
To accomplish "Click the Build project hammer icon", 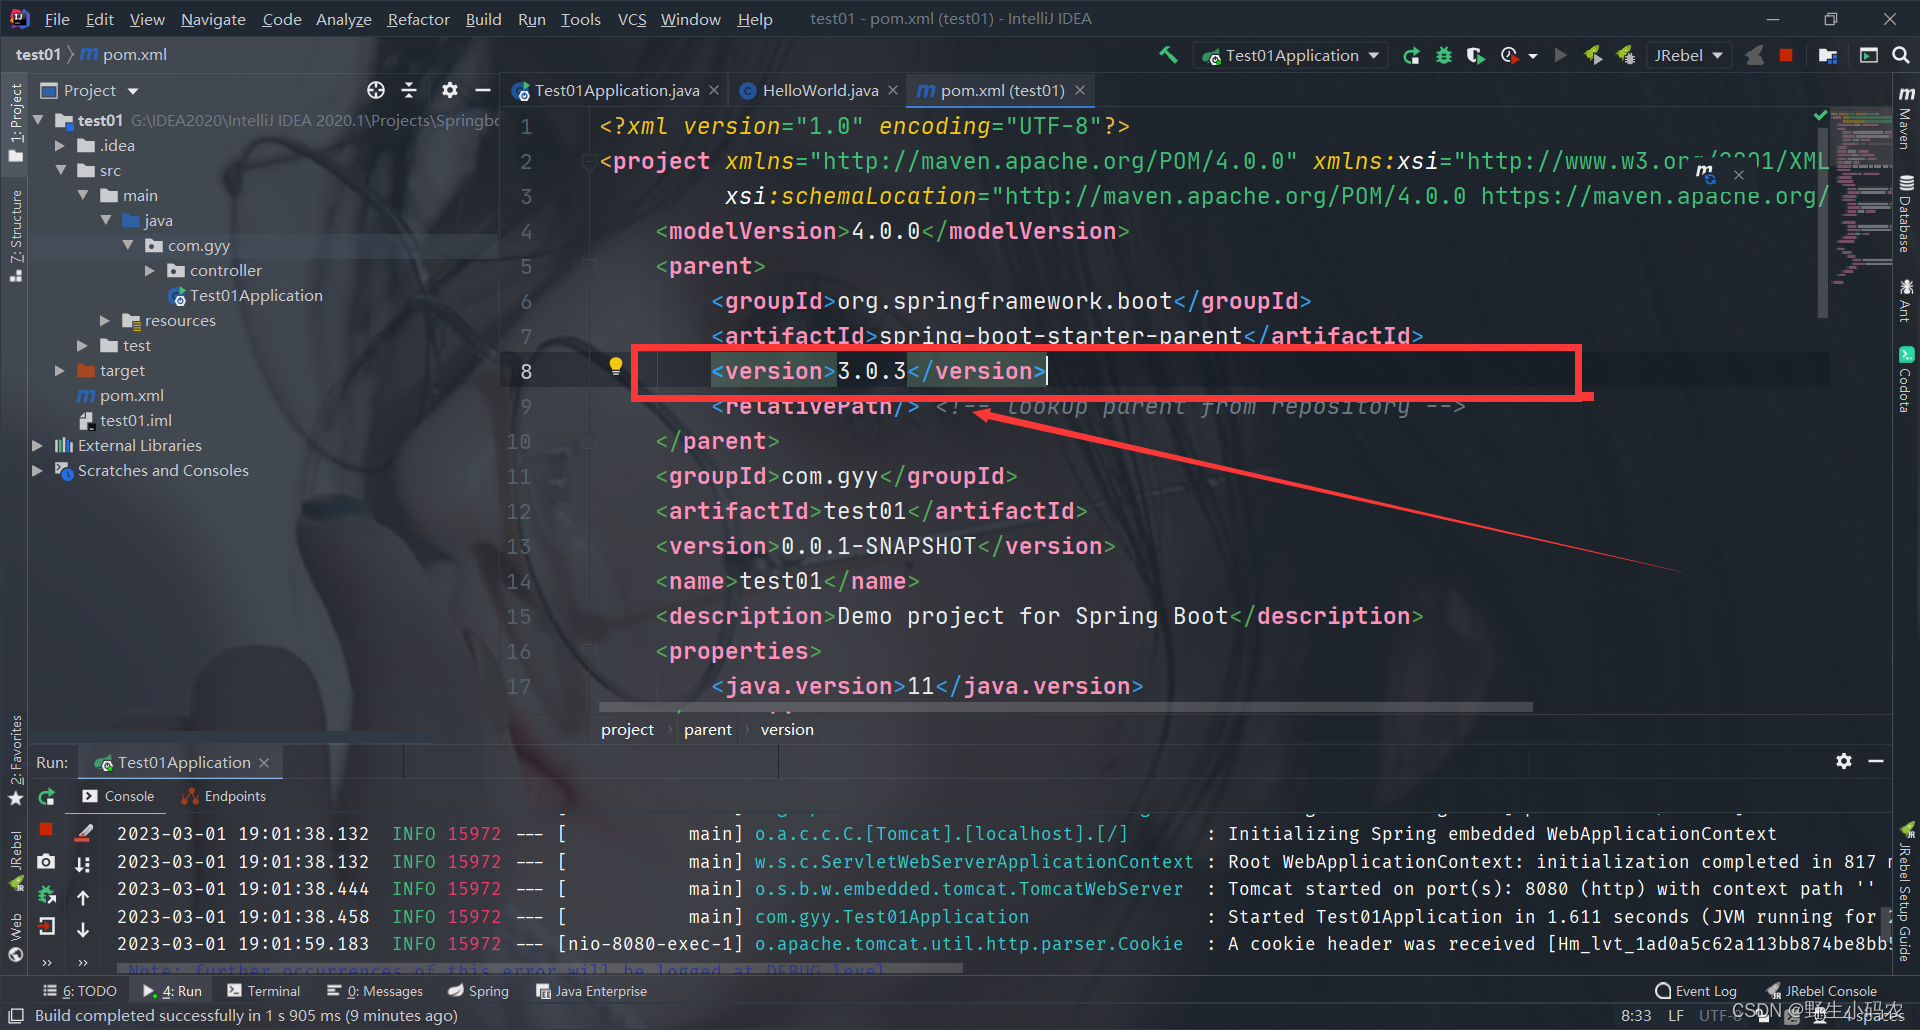I will point(1168,55).
